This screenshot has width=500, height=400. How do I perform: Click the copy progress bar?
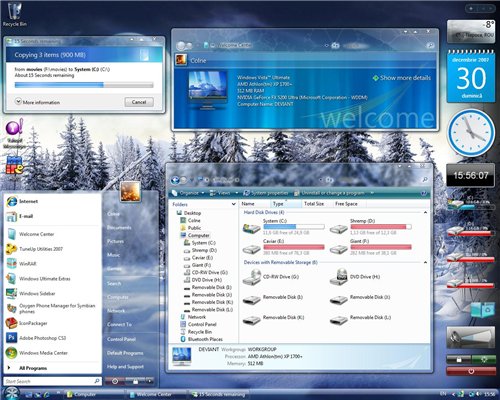point(84,85)
